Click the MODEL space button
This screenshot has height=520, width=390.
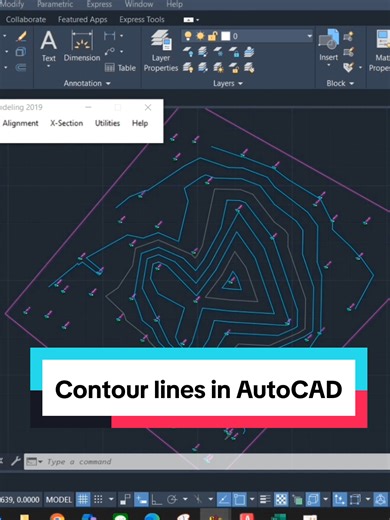[x=59, y=499]
